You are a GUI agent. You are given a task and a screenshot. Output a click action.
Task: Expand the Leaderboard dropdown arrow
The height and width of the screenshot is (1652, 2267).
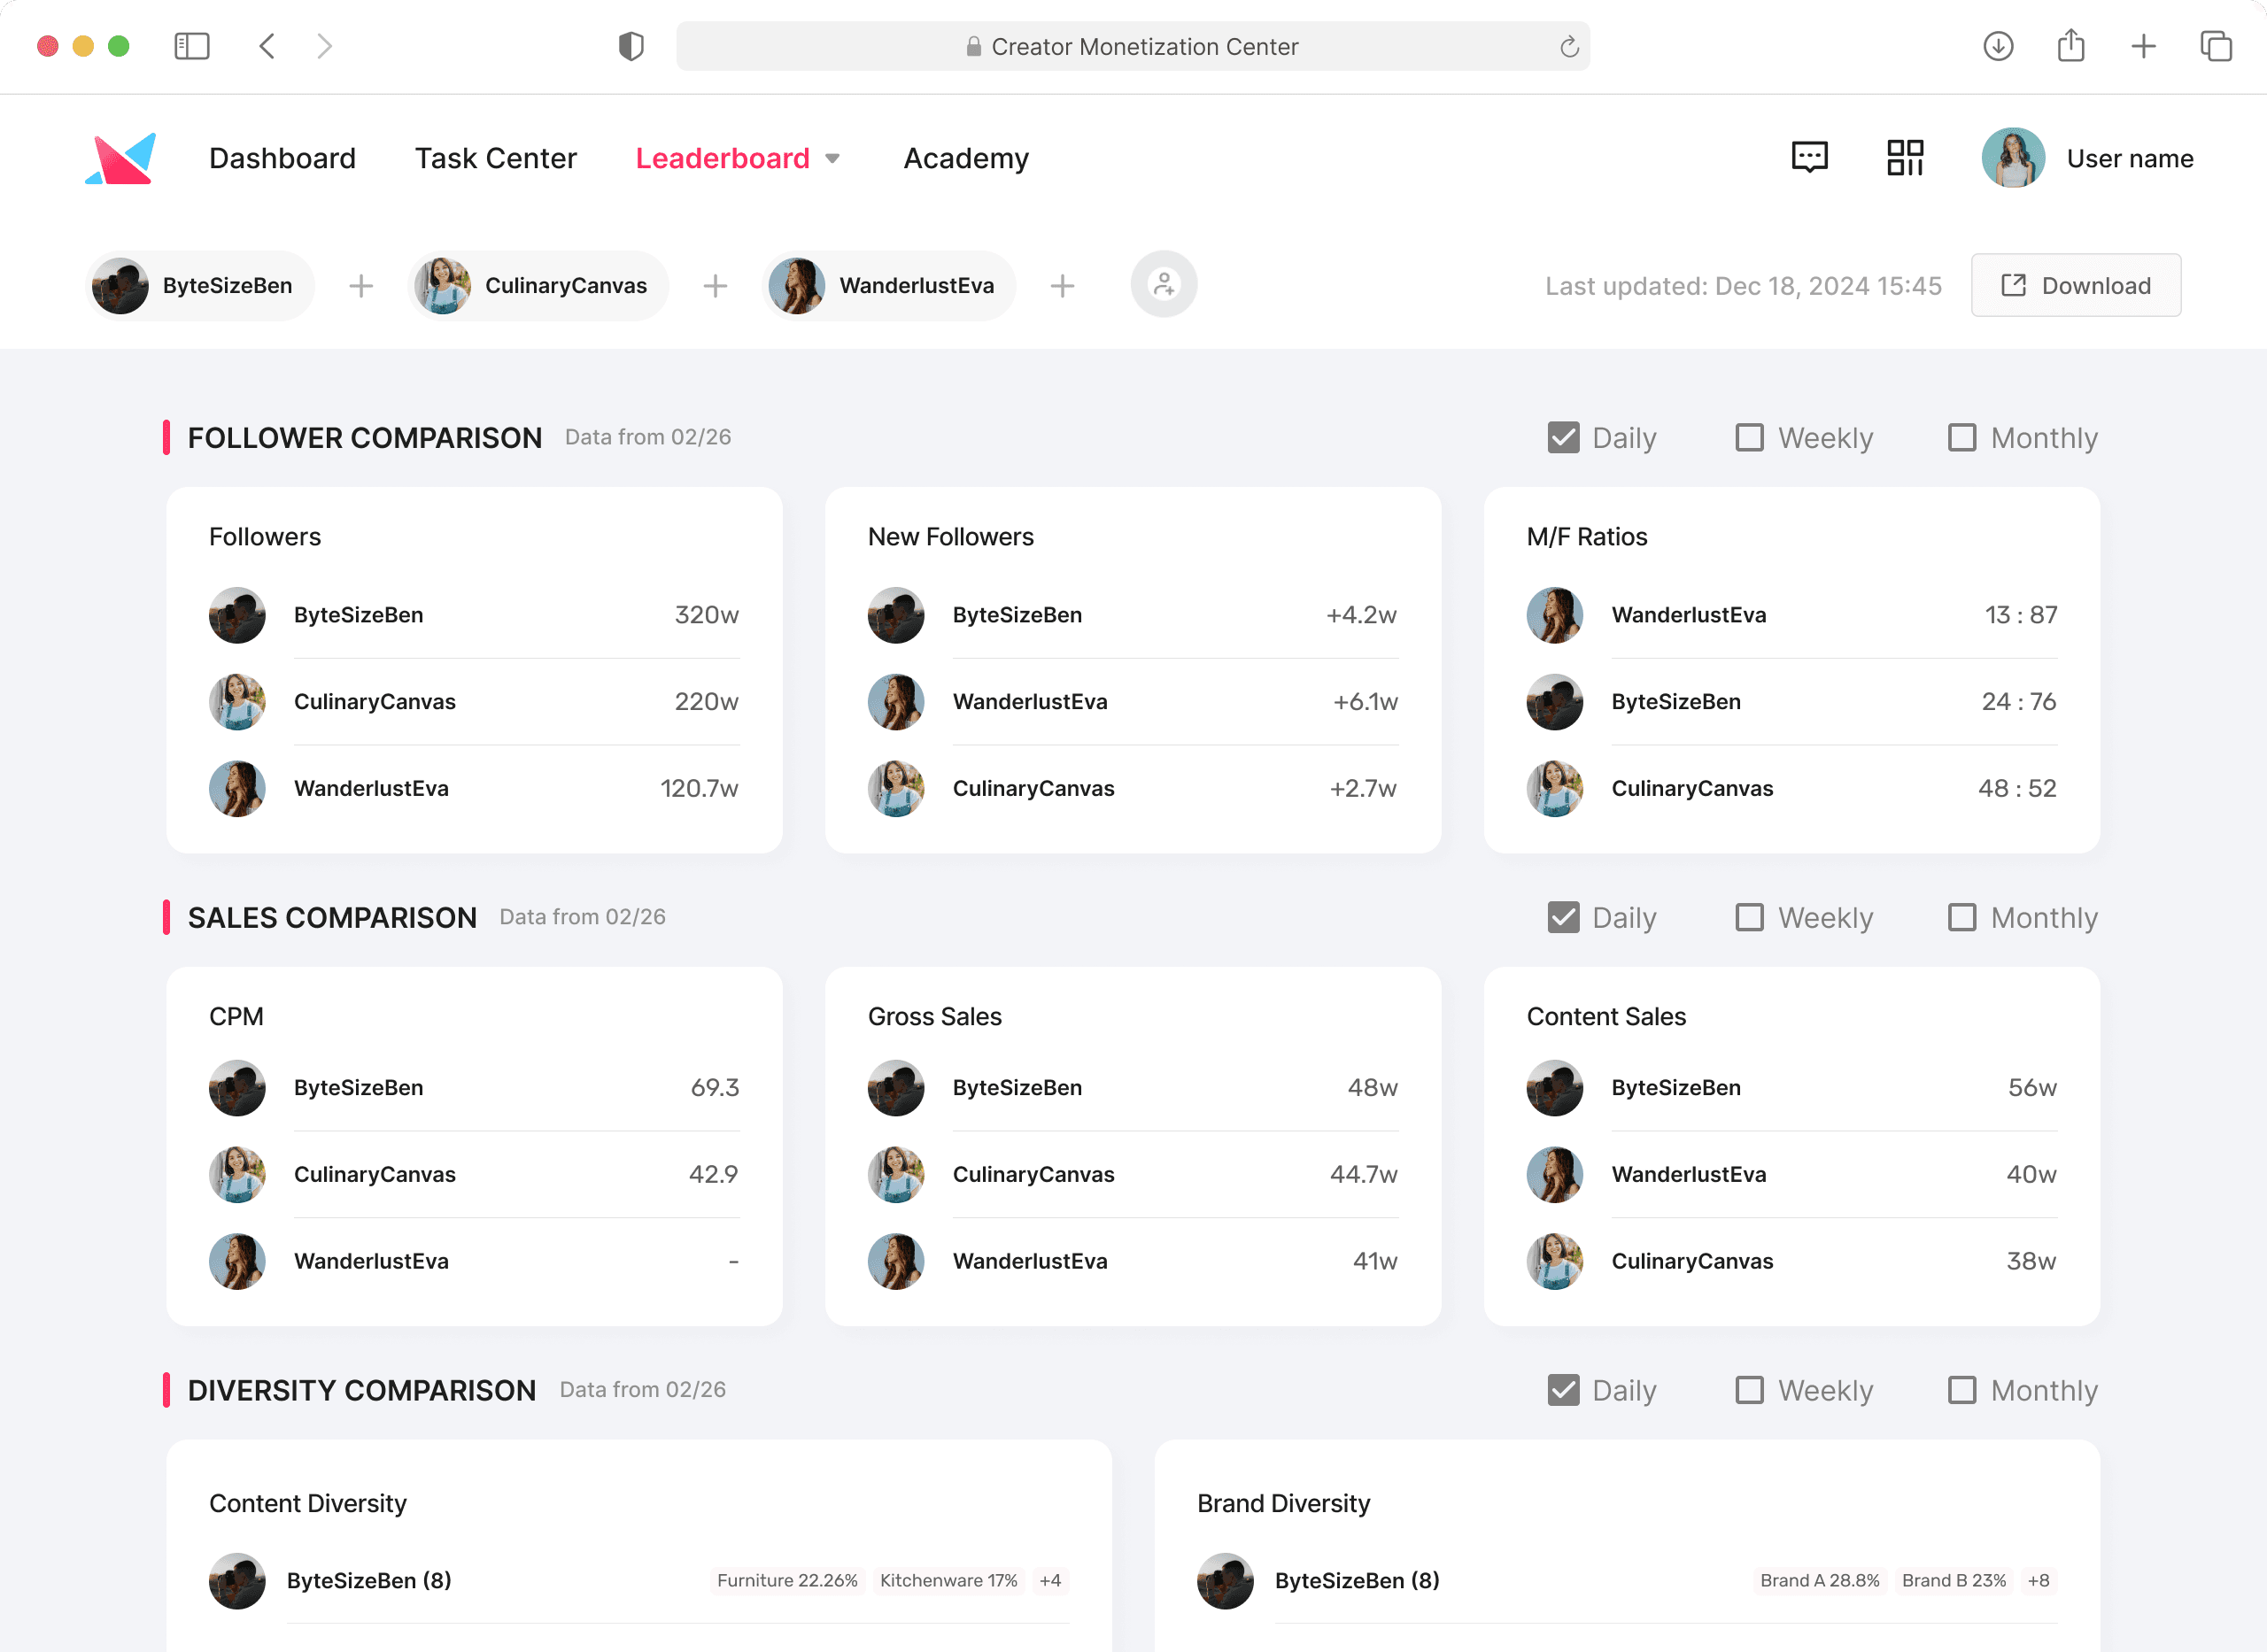click(x=832, y=159)
